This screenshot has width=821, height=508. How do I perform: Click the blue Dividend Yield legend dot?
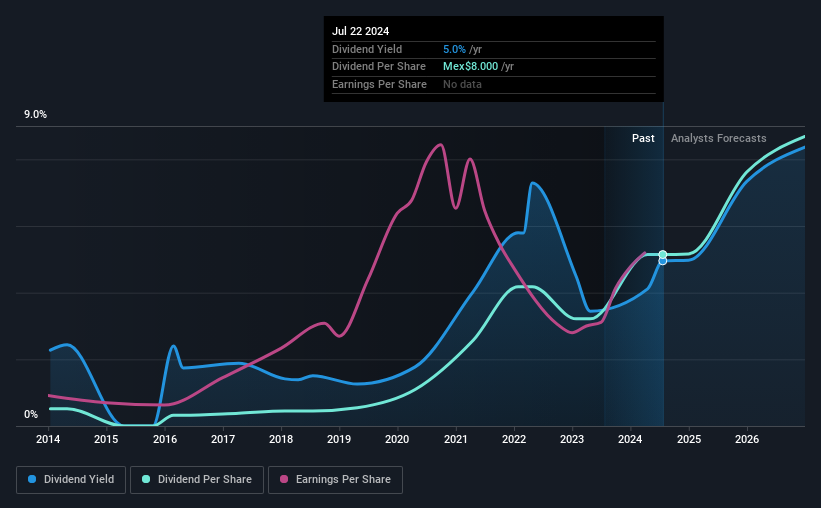pyautogui.click(x=32, y=479)
